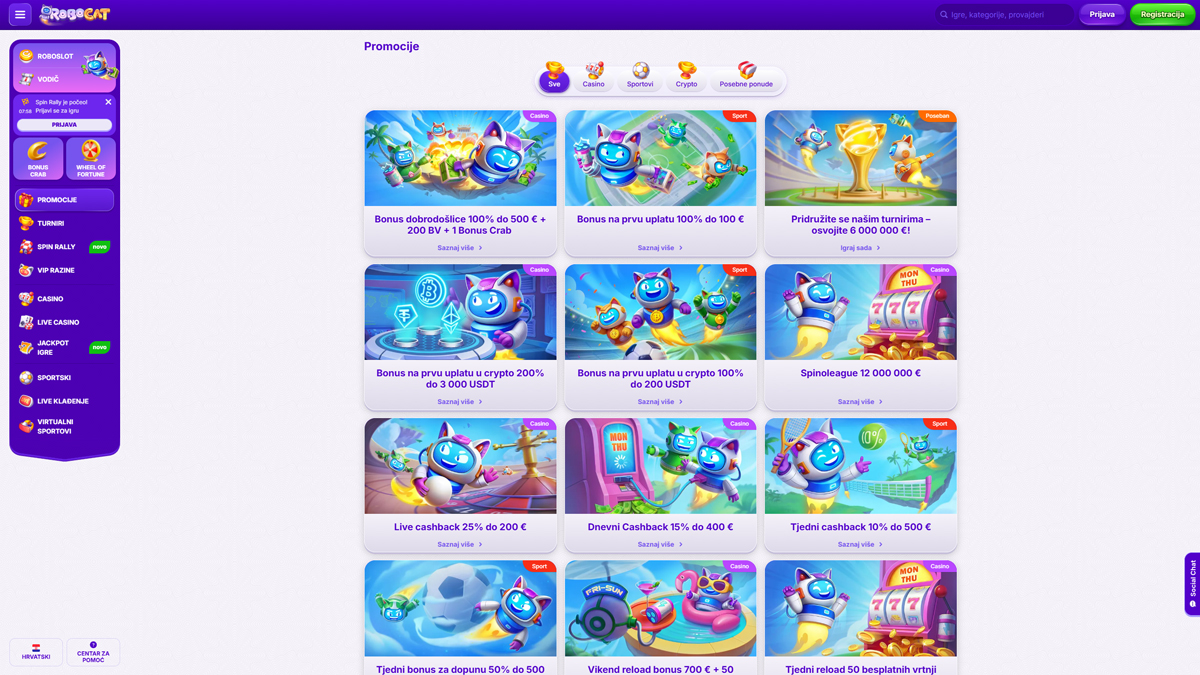This screenshot has width=1200, height=675.
Task: Open the Spinoleague promotion thumbnail
Action: click(x=860, y=312)
